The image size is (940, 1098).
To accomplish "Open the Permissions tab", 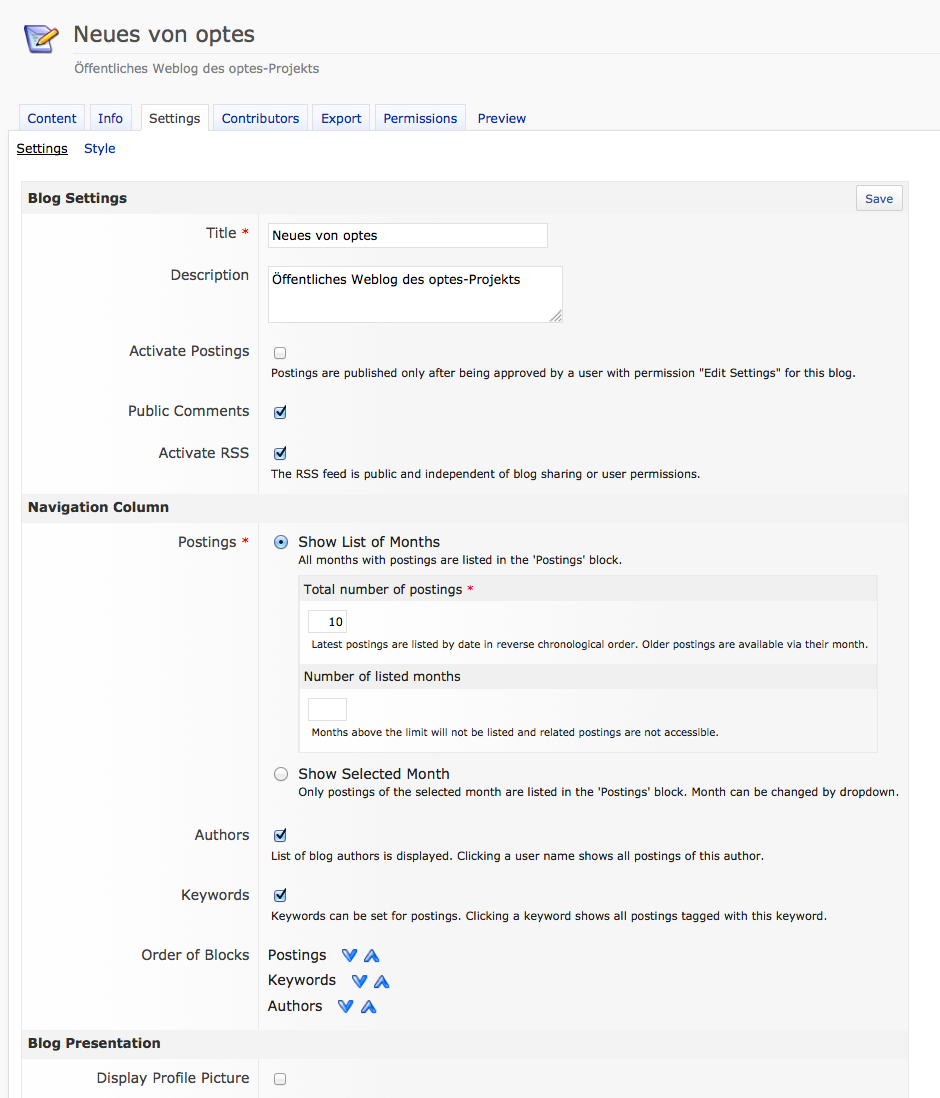I will coord(420,118).
